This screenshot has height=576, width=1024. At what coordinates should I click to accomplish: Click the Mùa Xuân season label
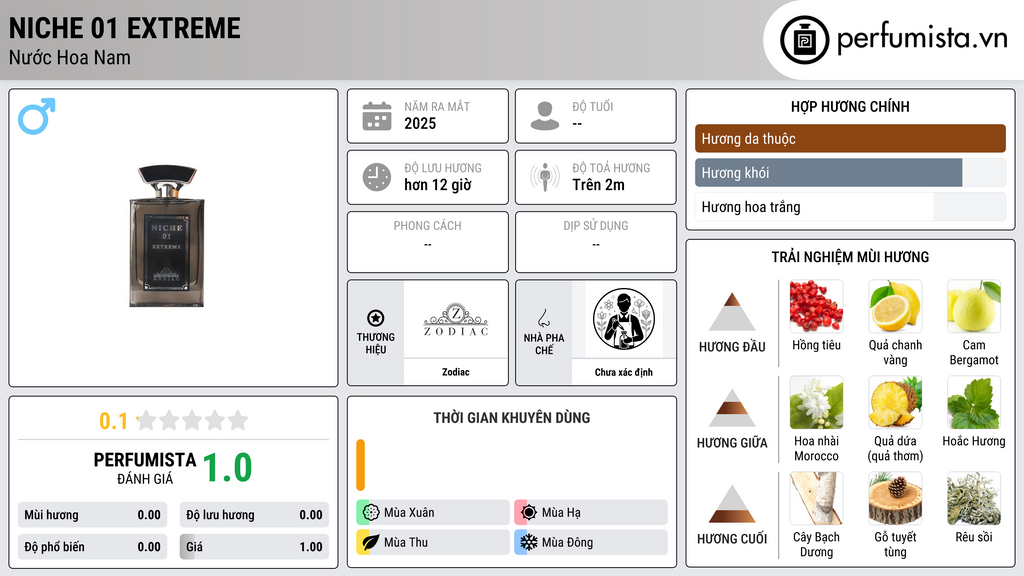click(409, 513)
